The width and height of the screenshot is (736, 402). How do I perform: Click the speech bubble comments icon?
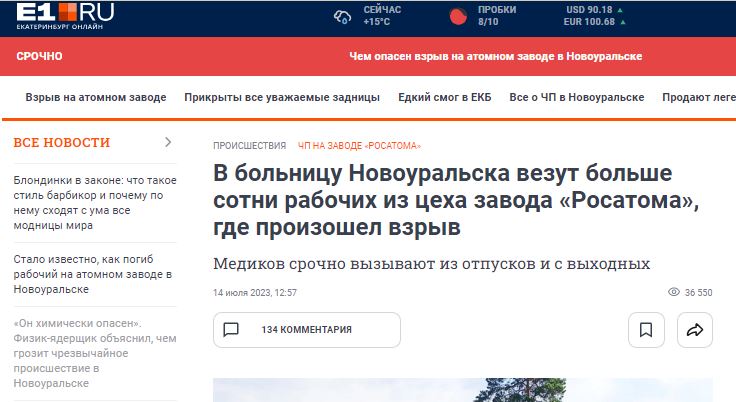231,330
